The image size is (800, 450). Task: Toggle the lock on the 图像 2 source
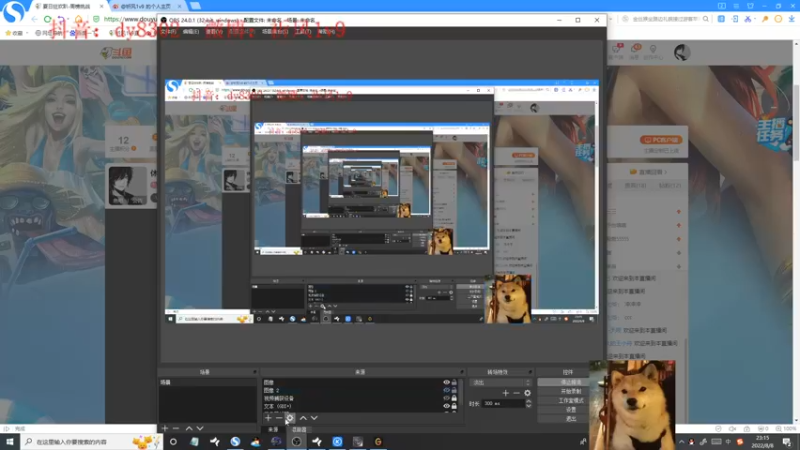point(454,390)
